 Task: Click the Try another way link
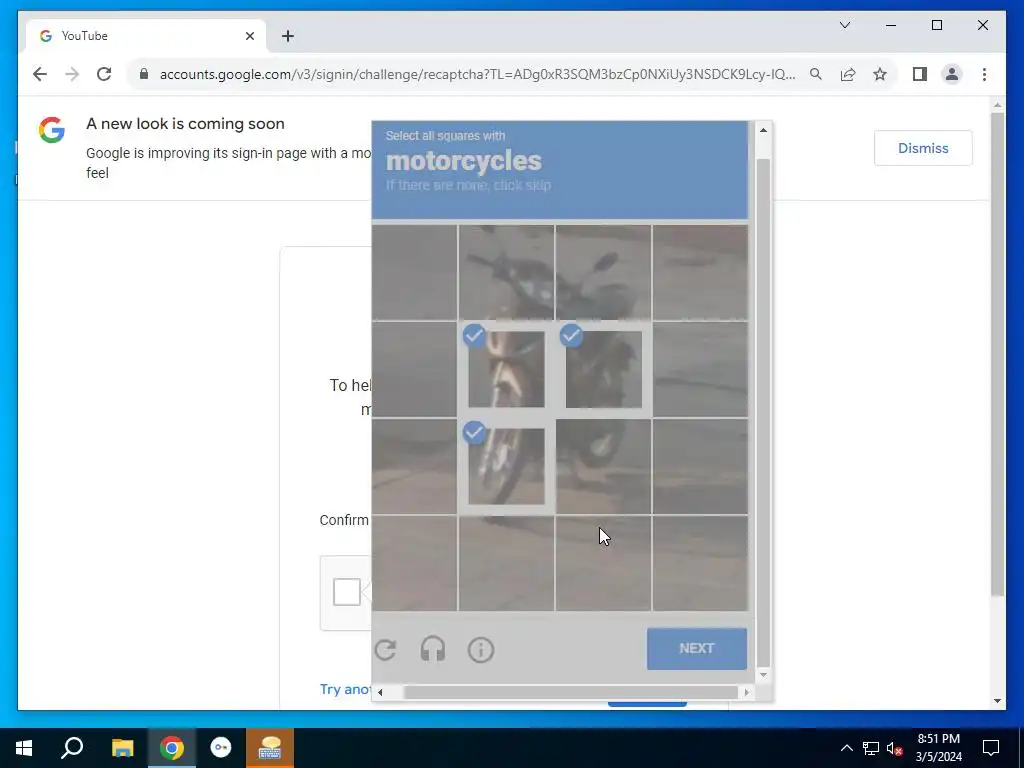coord(345,689)
